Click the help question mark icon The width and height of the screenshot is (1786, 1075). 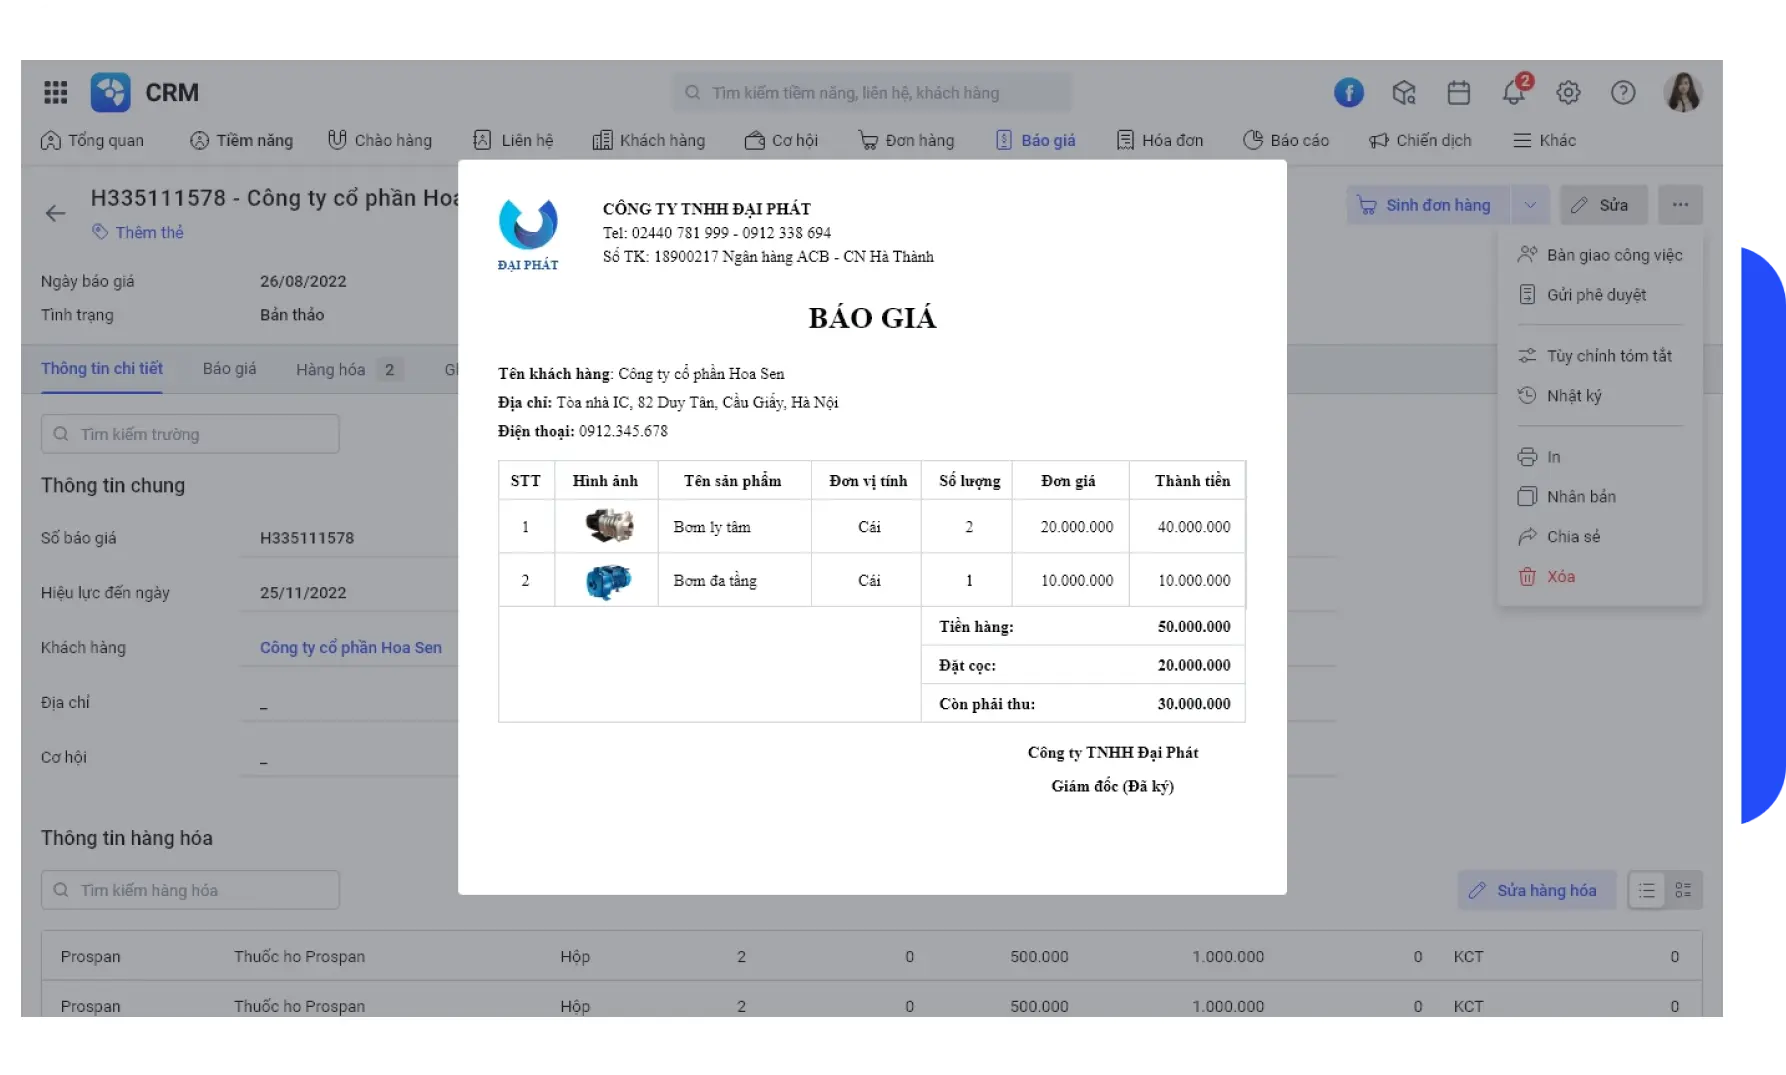click(x=1623, y=92)
